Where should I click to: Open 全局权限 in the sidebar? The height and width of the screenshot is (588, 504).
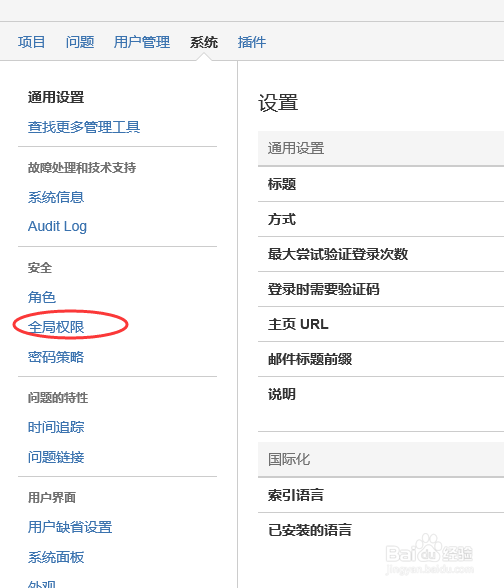(x=56, y=327)
